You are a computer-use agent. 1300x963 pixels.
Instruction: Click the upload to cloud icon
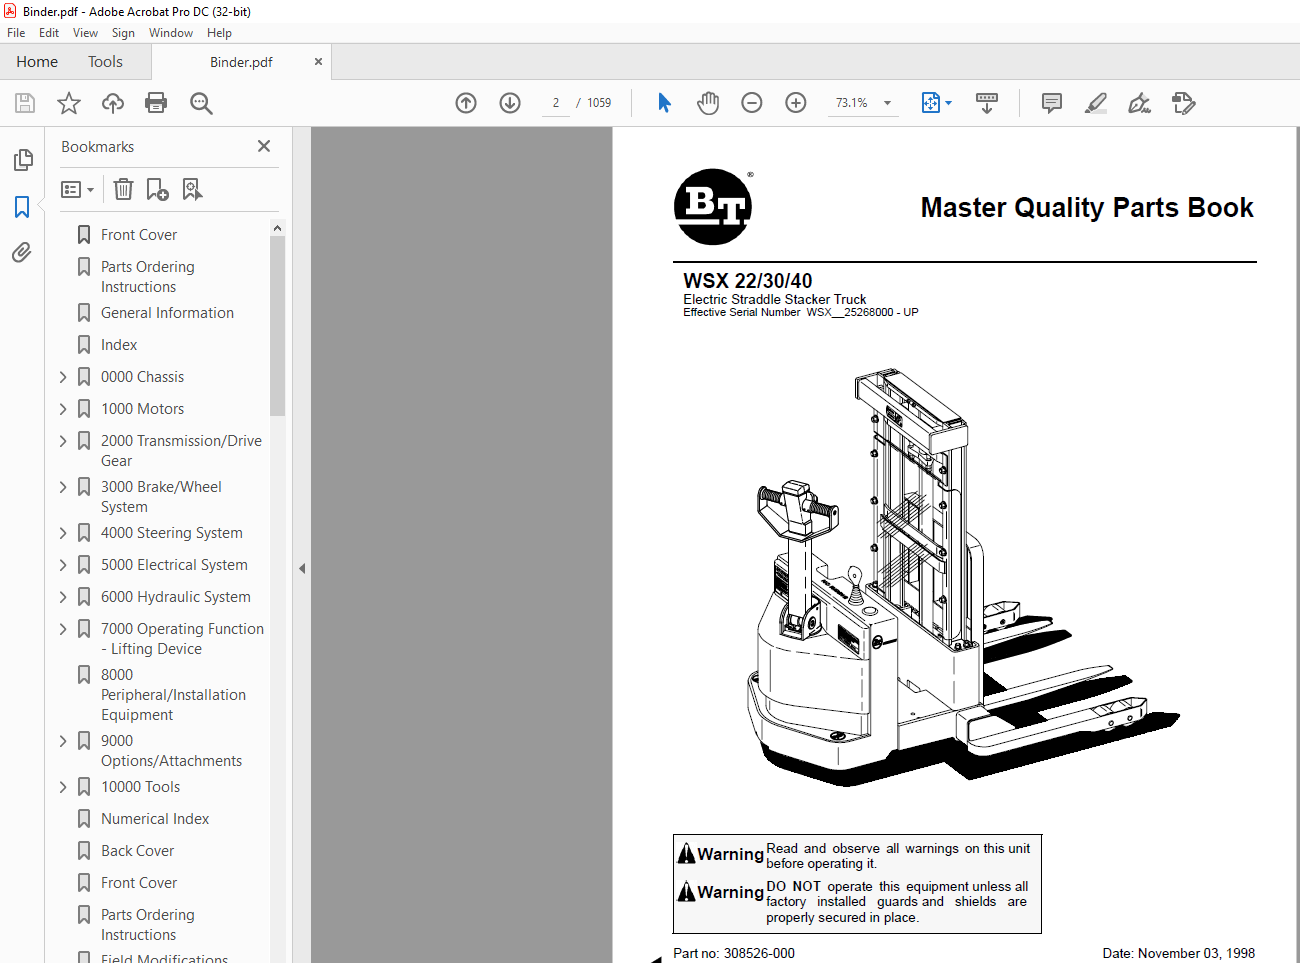[113, 103]
